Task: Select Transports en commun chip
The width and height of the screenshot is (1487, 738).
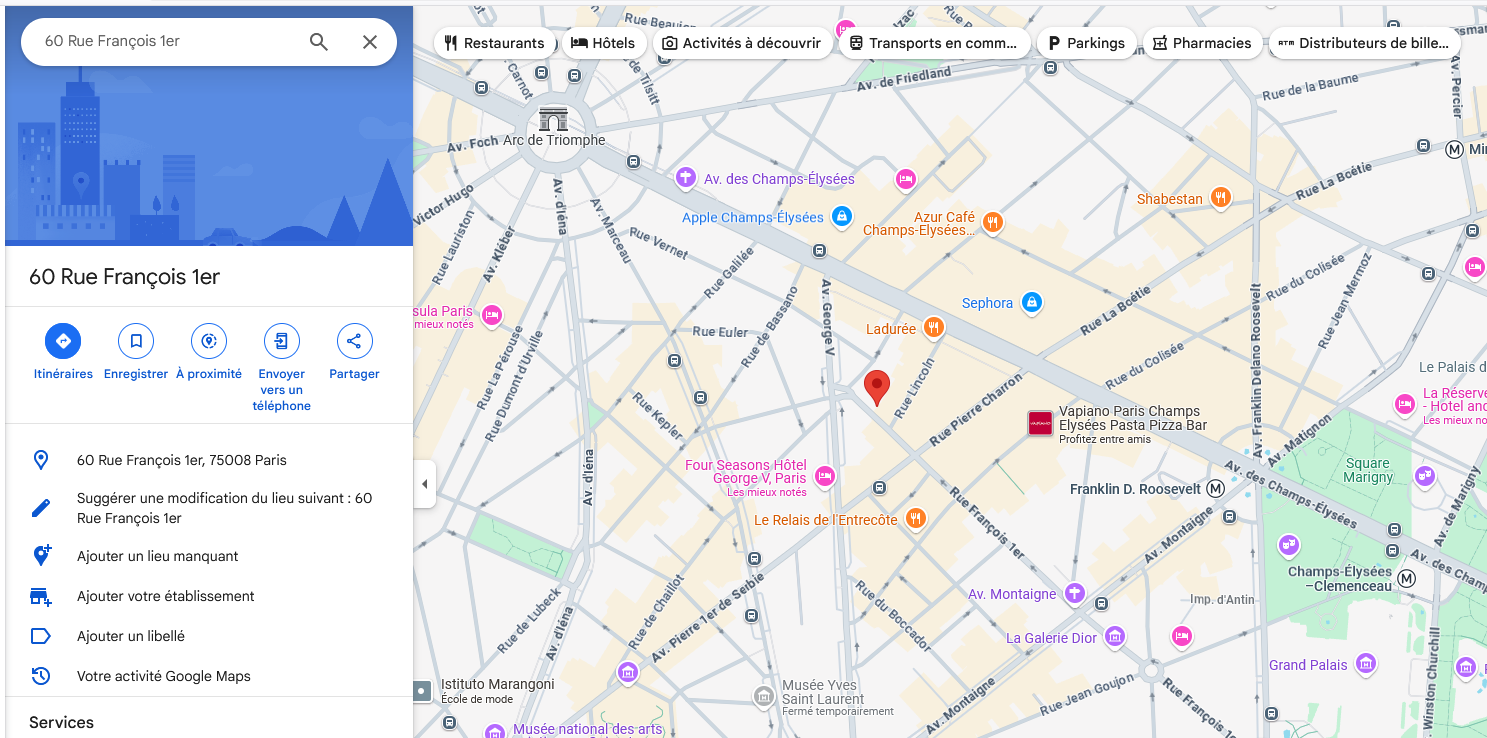Action: [934, 43]
